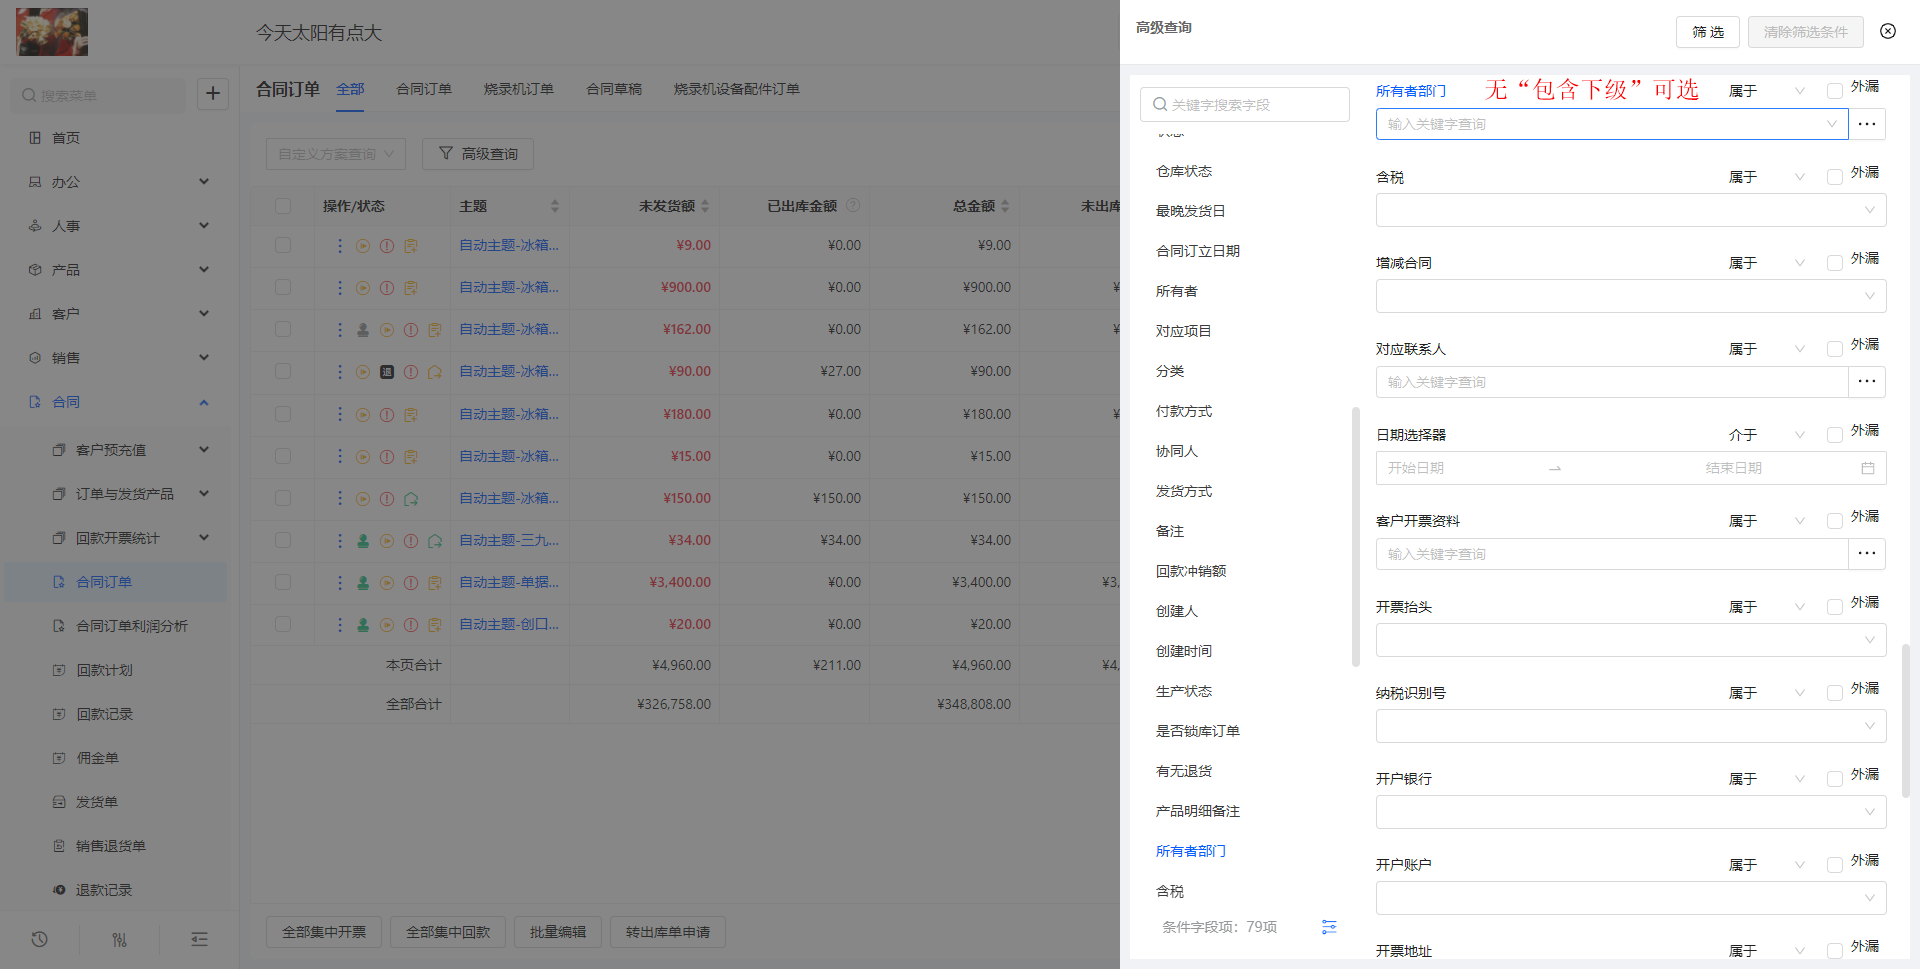Select 付款方式 in the field list

coord(1184,411)
